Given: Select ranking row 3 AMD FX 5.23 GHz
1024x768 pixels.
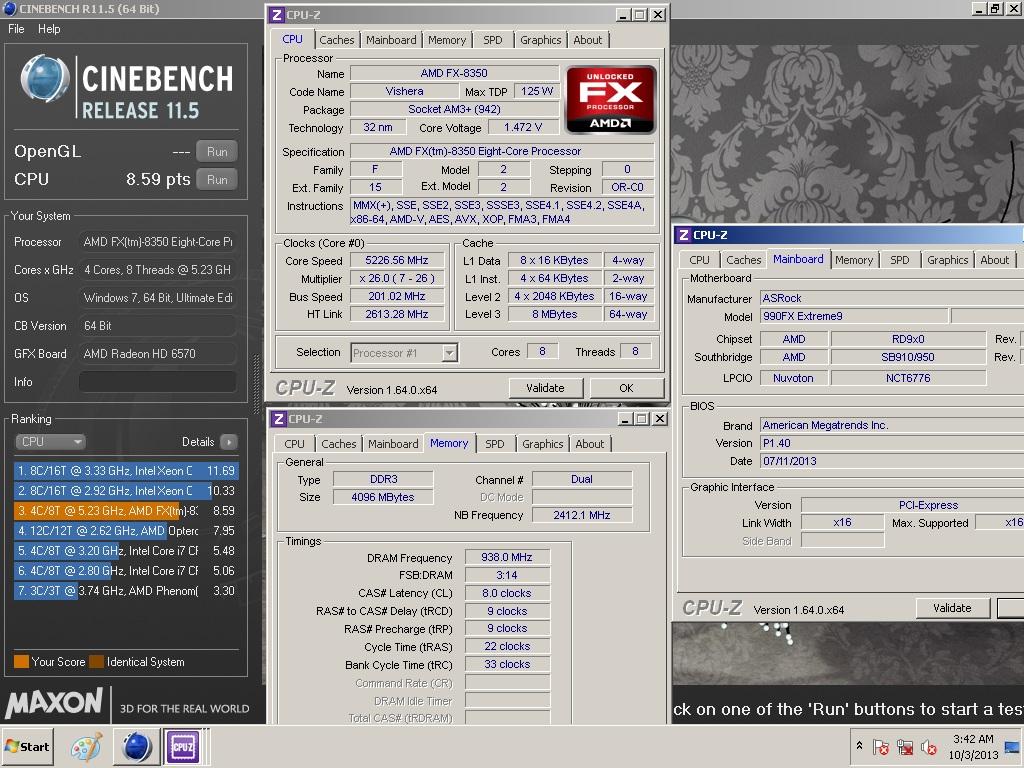Looking at the screenshot, I should [x=126, y=511].
